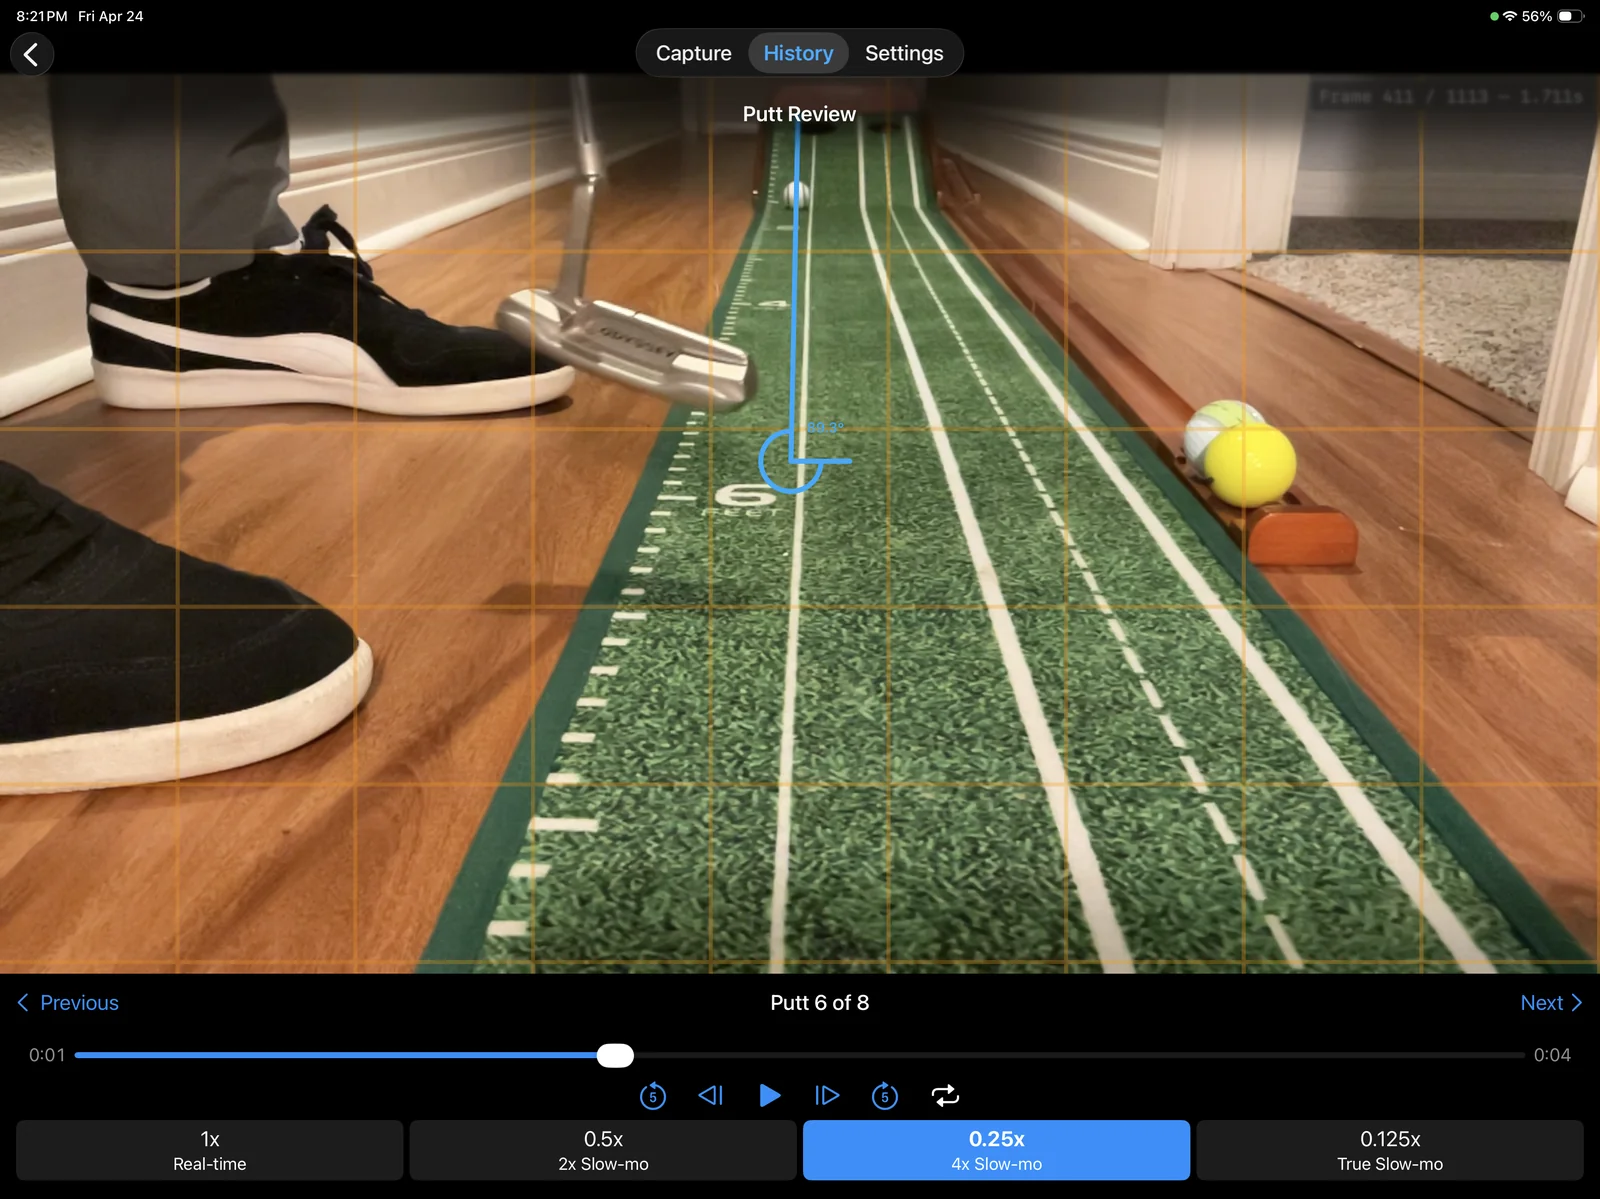
Task: Play the putt review video
Action: [770, 1095]
